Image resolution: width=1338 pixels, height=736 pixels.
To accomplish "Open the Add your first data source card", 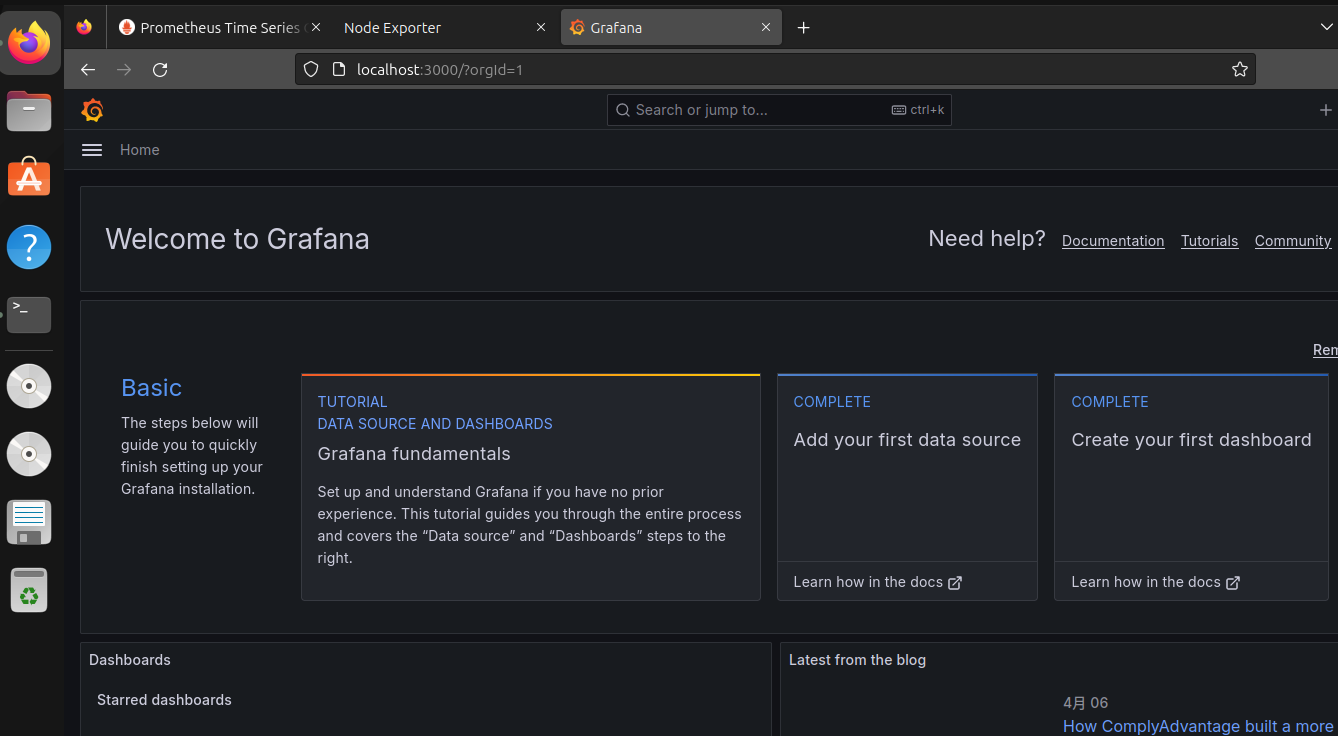I will (x=907, y=487).
